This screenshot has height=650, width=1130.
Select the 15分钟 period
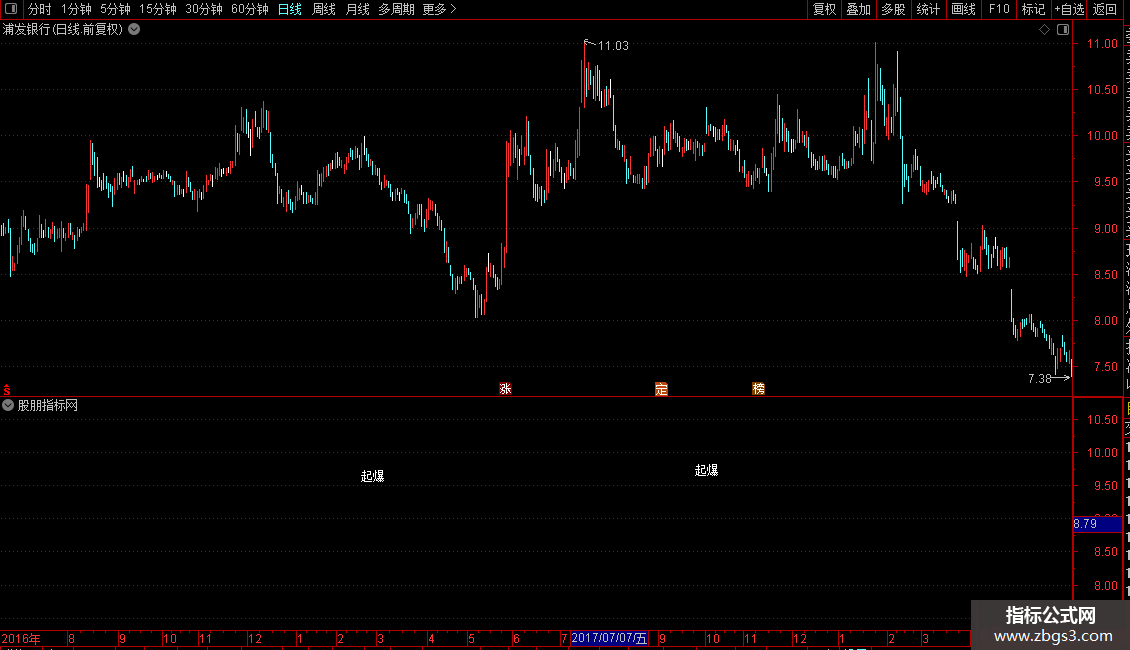(x=158, y=9)
